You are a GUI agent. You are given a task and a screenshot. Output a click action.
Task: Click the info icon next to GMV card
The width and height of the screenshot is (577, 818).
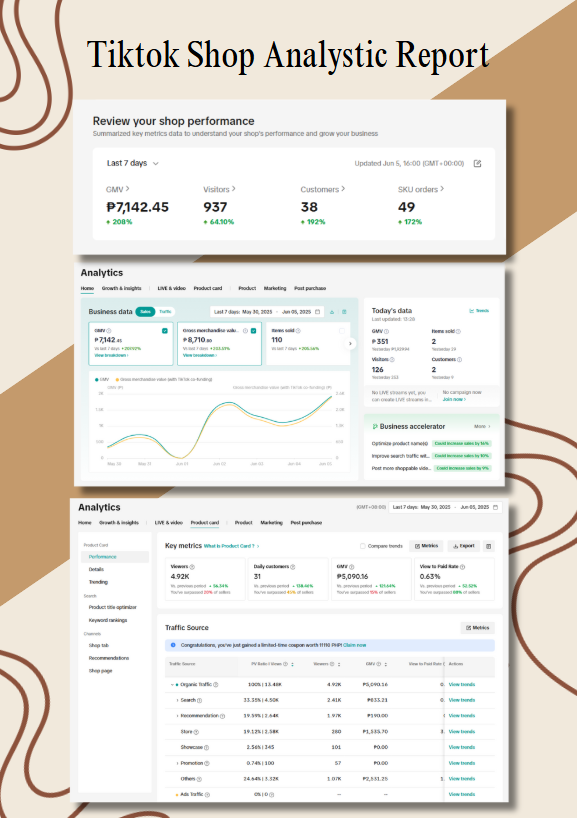click(109, 331)
